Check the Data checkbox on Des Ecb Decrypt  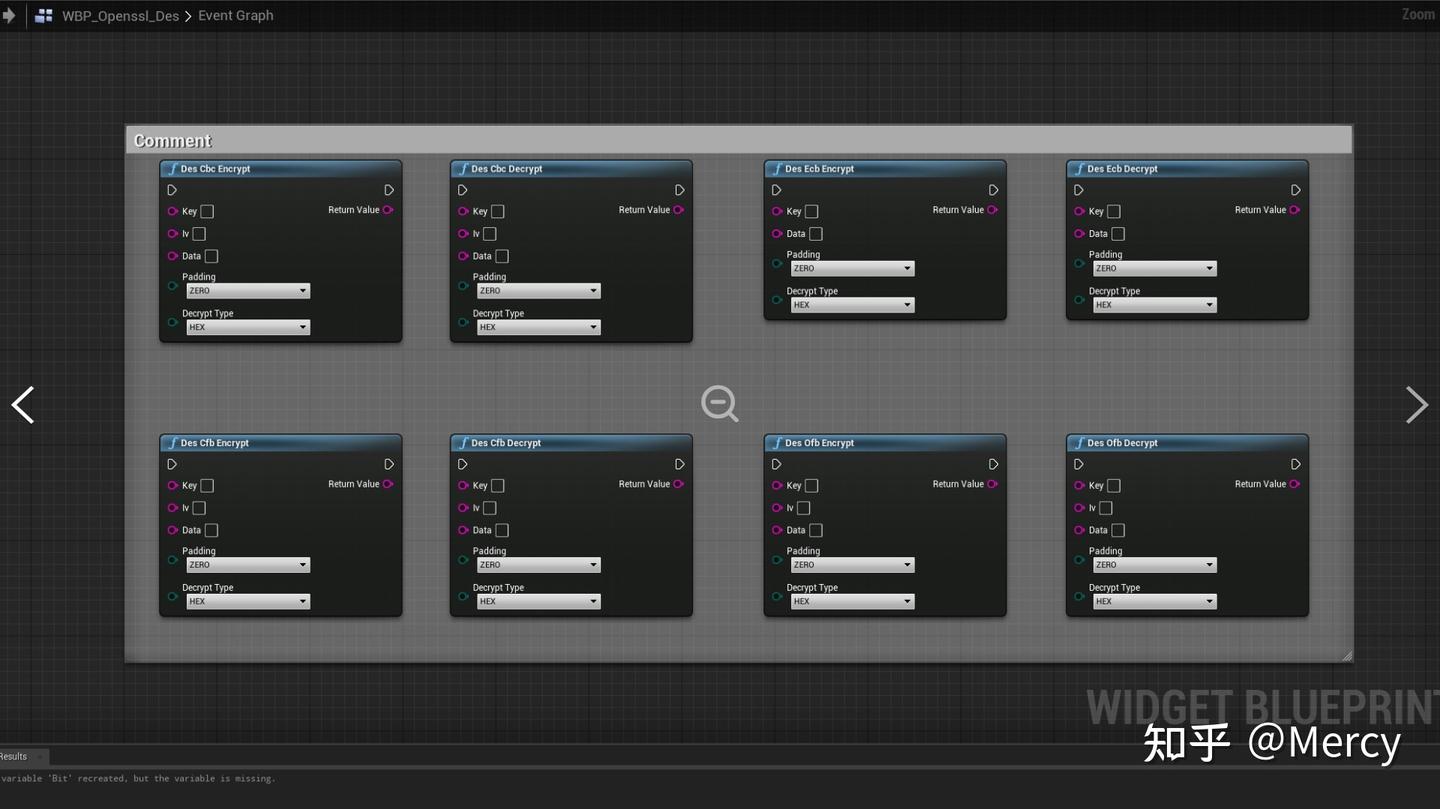1116,233
